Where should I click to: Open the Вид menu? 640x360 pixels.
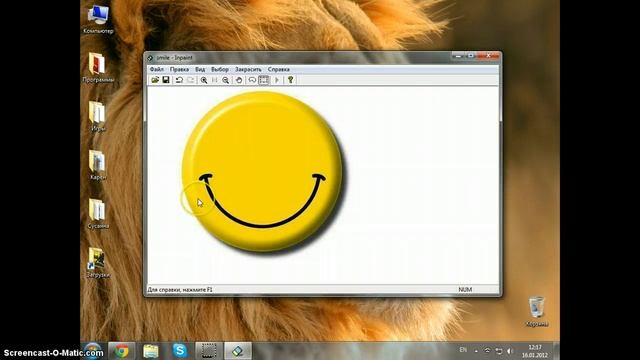[x=200, y=69]
